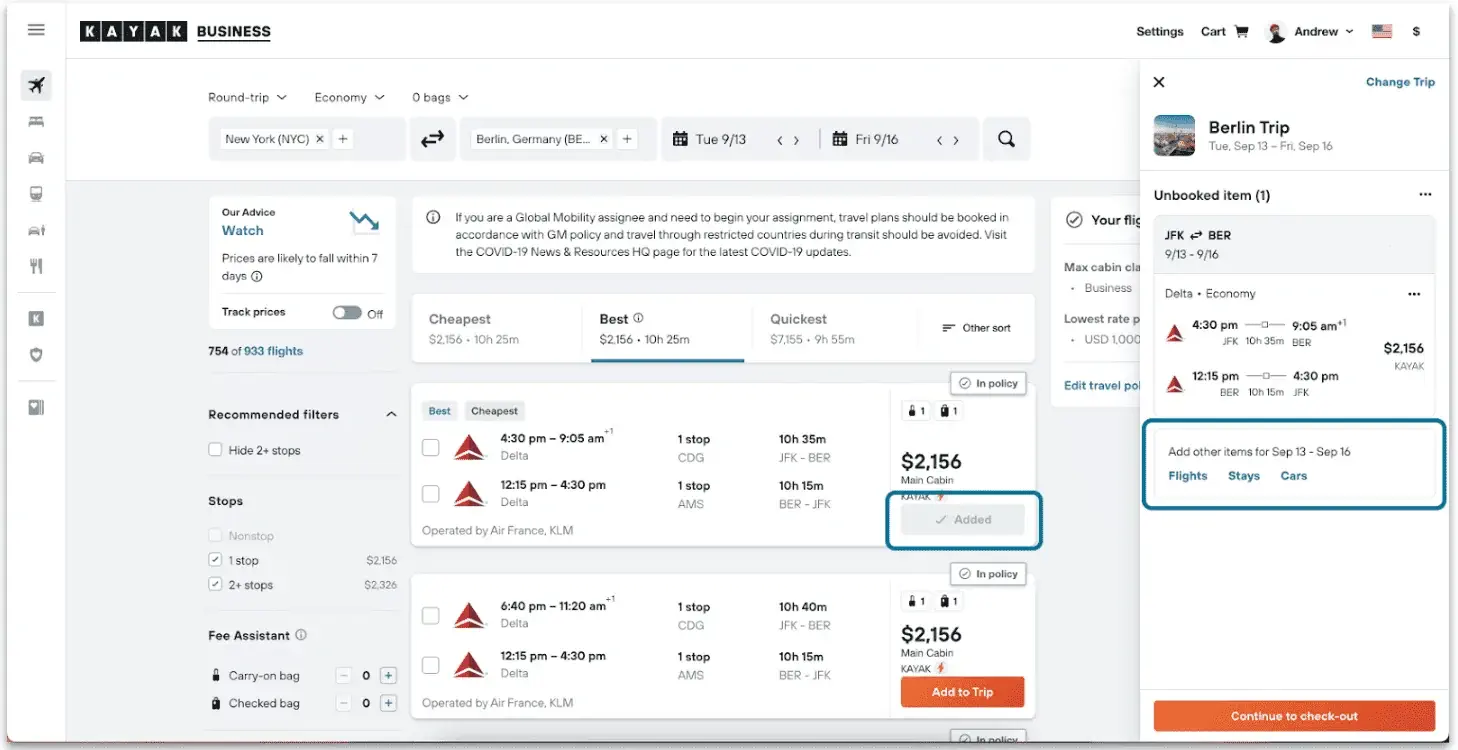The height and width of the screenshot is (750, 1458).
Task: Go to previous return date from Fri 9/16
Action: pos(940,140)
